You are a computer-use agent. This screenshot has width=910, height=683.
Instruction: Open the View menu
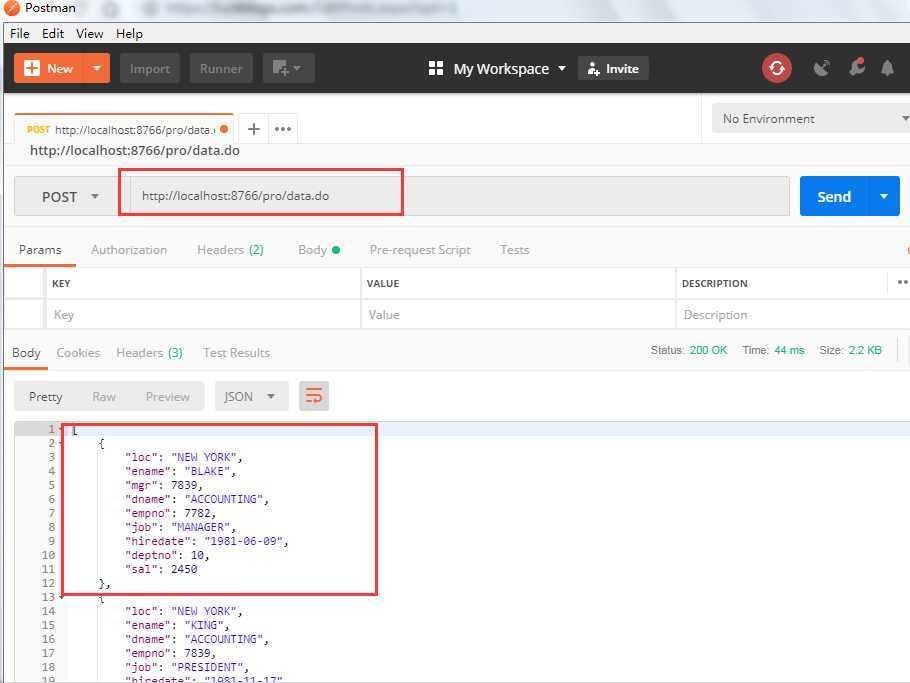click(x=89, y=34)
